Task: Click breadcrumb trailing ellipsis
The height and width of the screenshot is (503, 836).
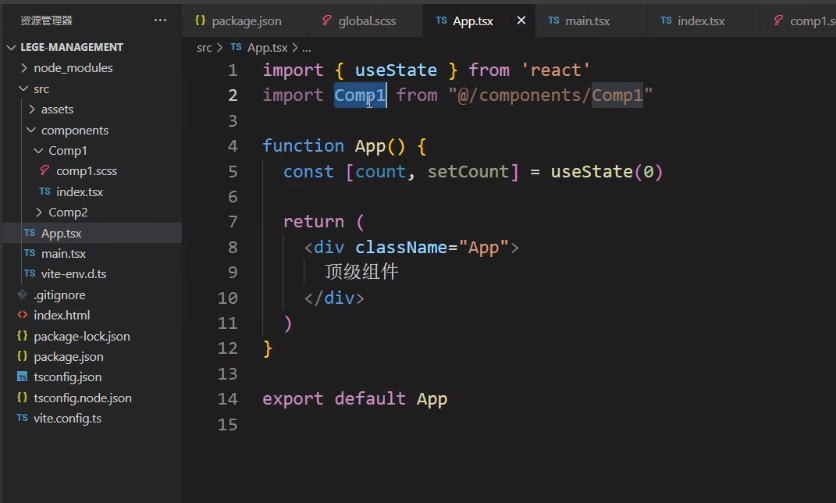Action: point(307,48)
